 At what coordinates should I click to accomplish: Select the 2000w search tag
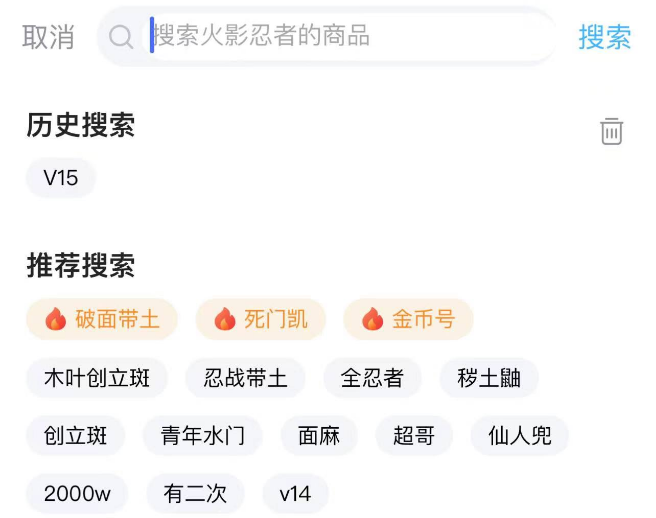point(77,494)
